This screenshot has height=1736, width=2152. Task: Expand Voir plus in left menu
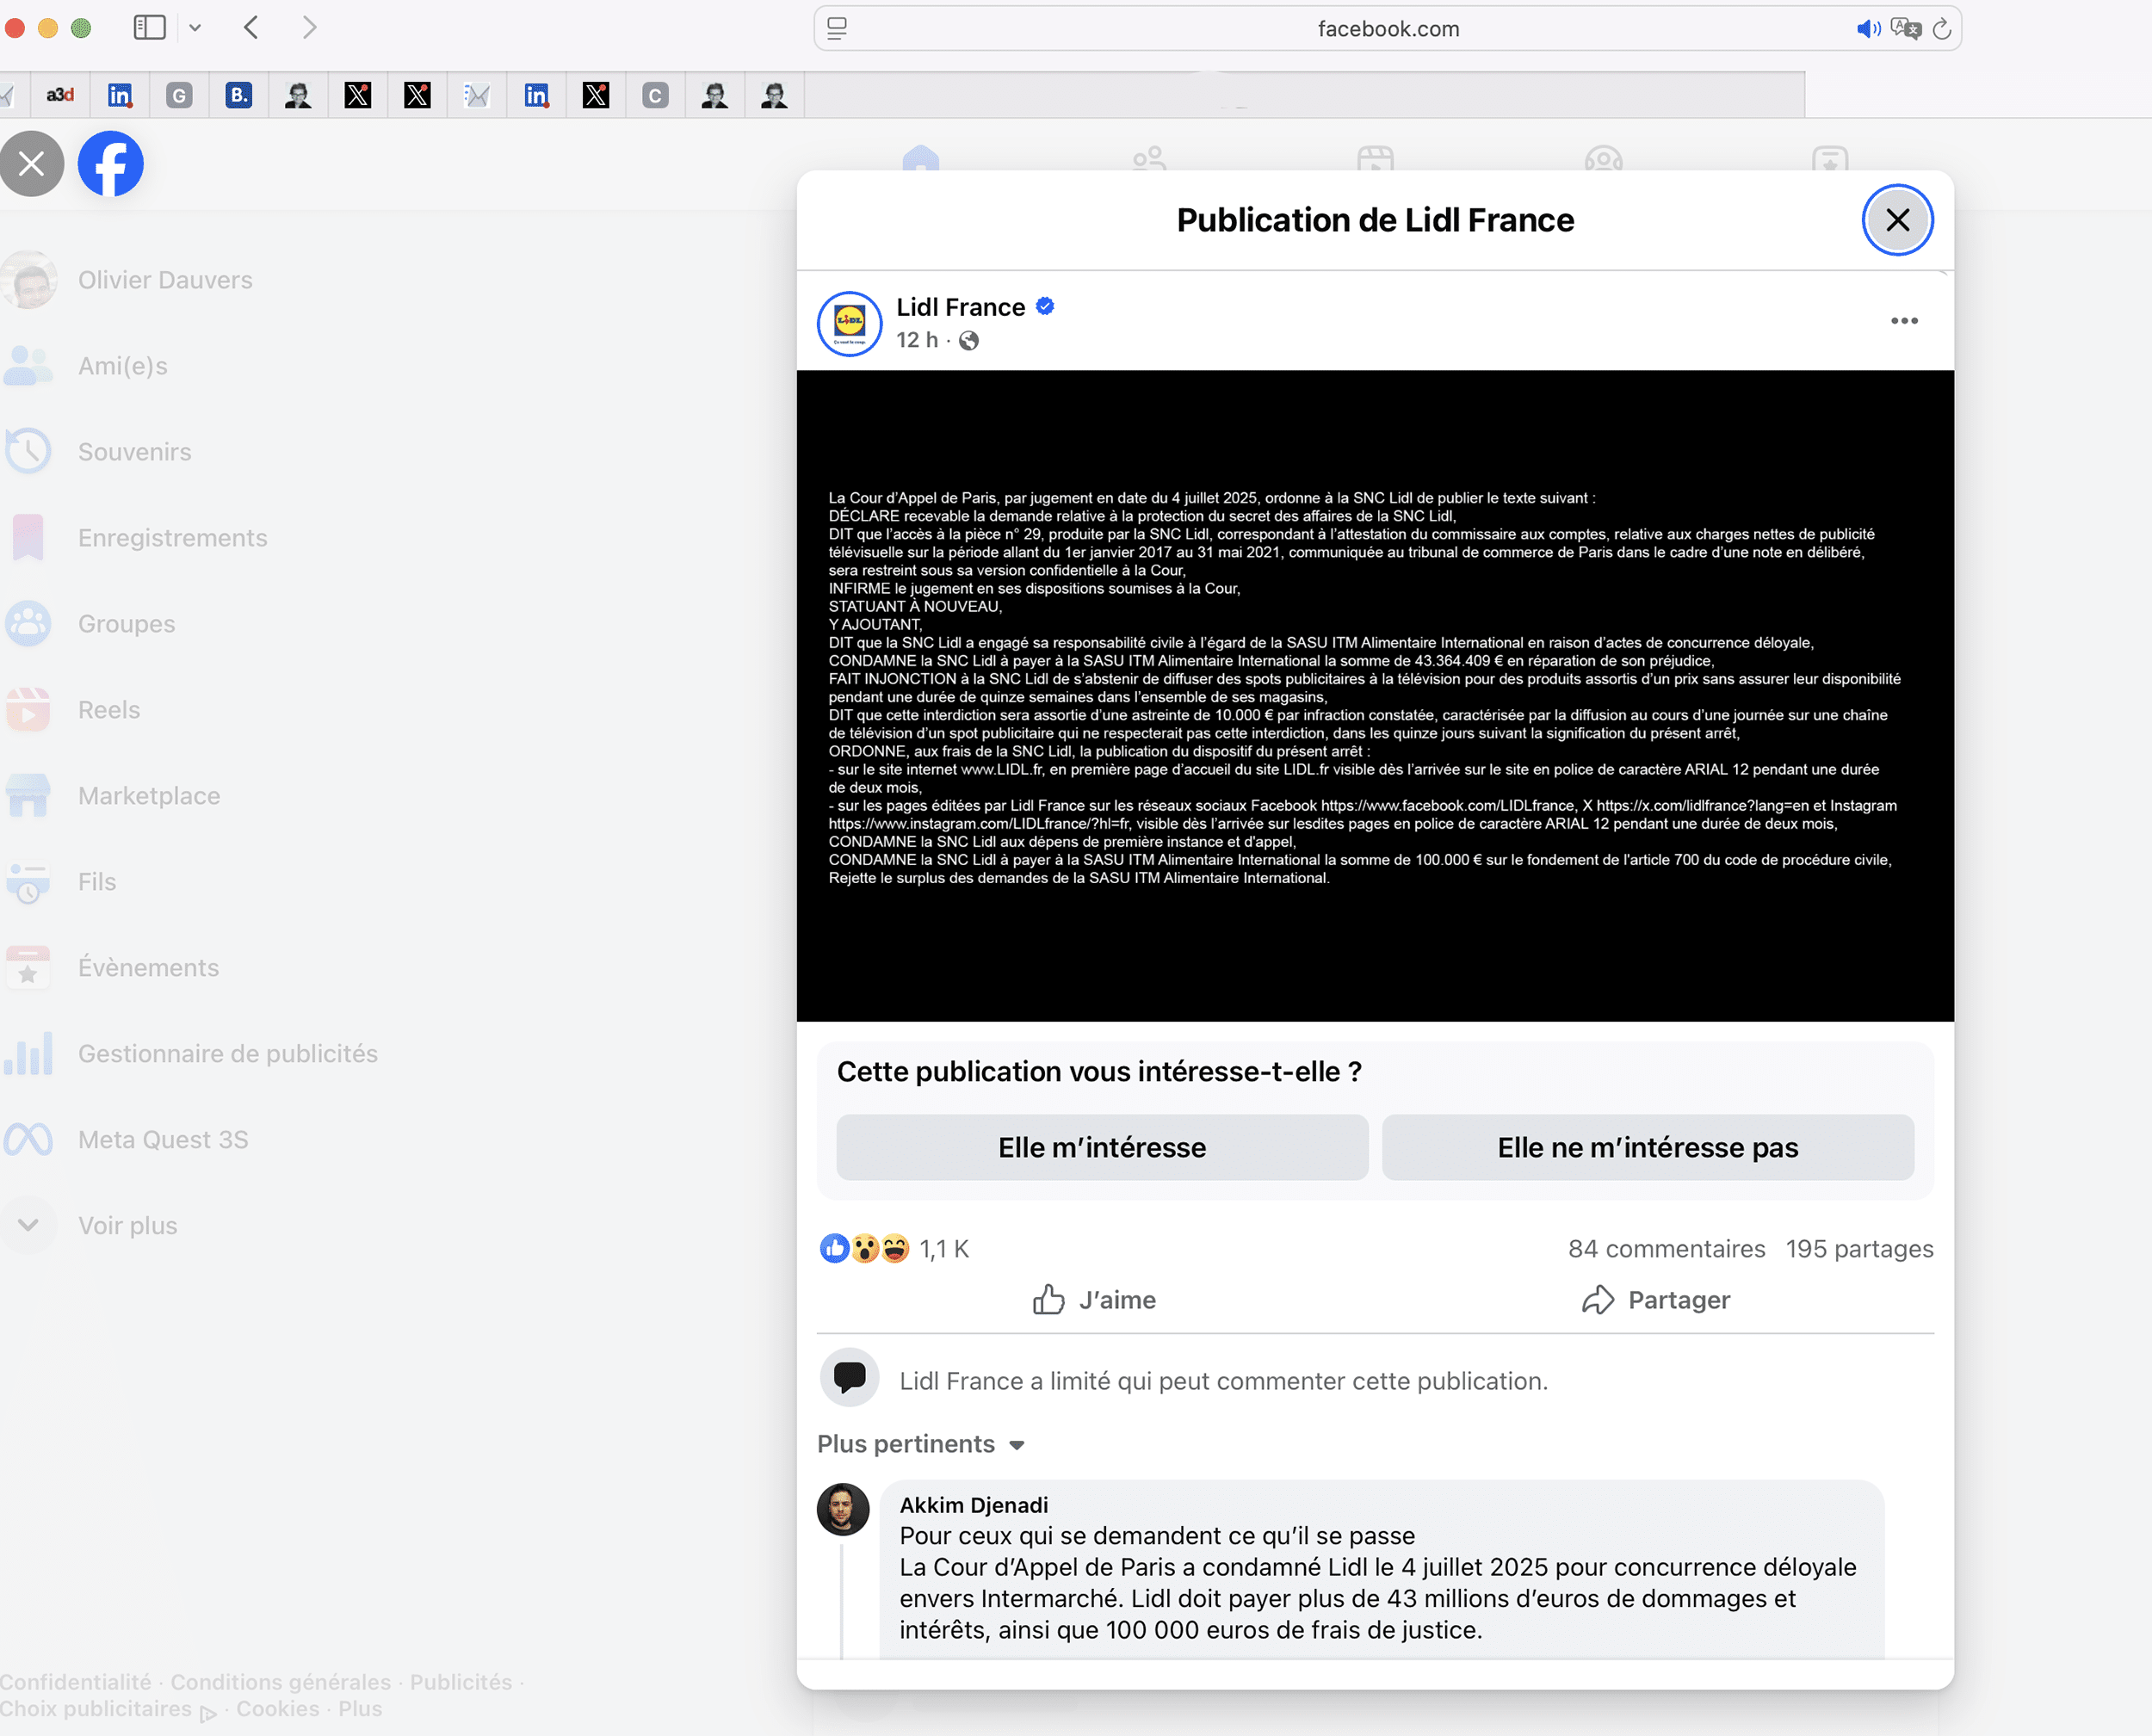(127, 1225)
